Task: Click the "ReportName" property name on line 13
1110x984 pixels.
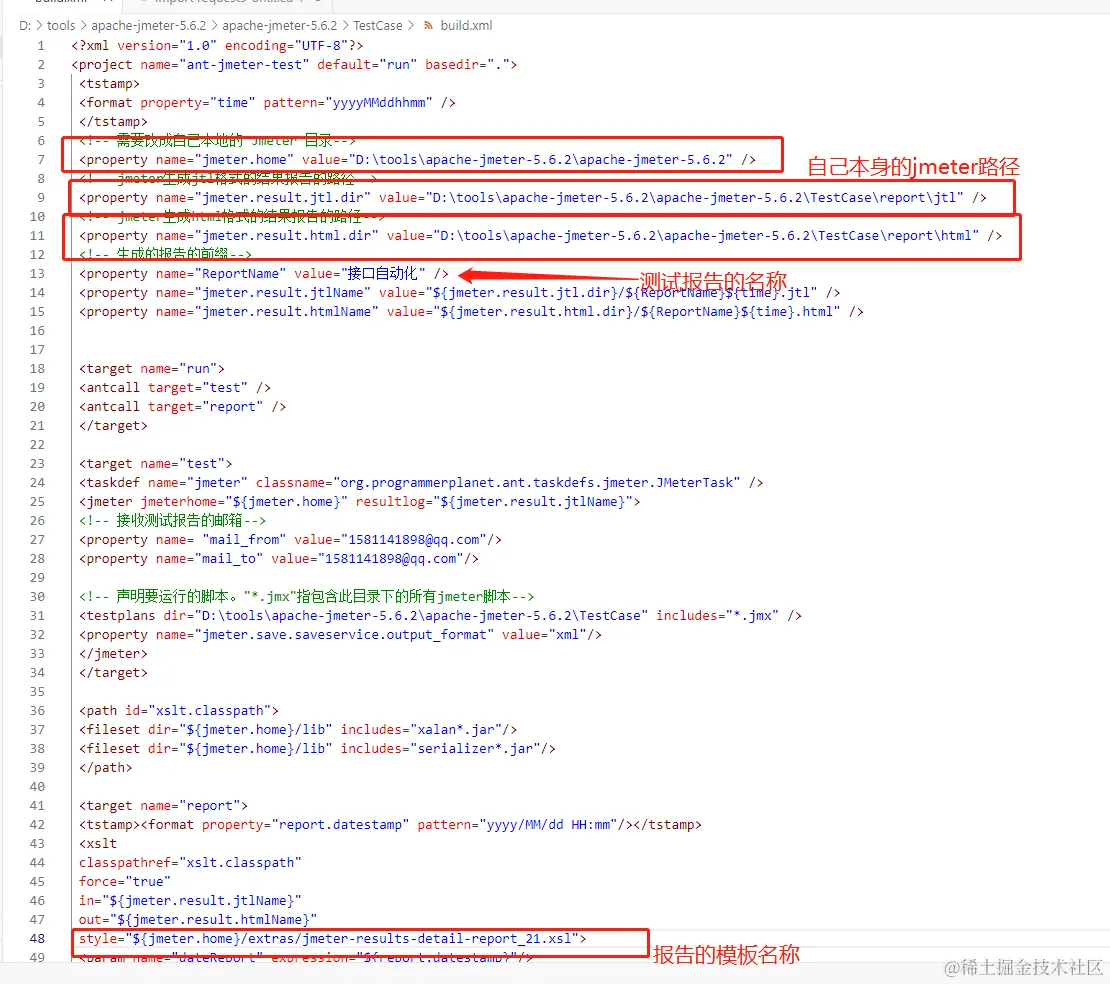Action: point(241,274)
